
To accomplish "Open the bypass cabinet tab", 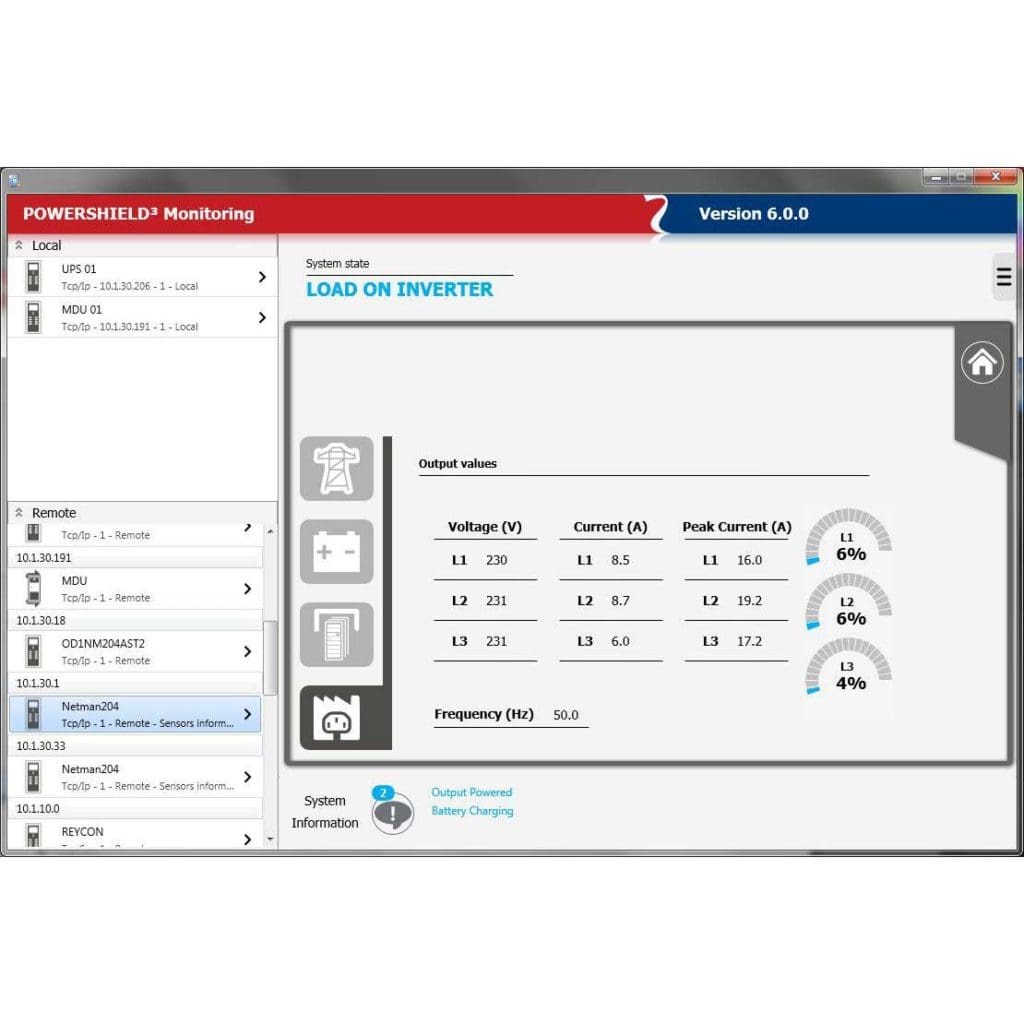I will pyautogui.click(x=336, y=634).
